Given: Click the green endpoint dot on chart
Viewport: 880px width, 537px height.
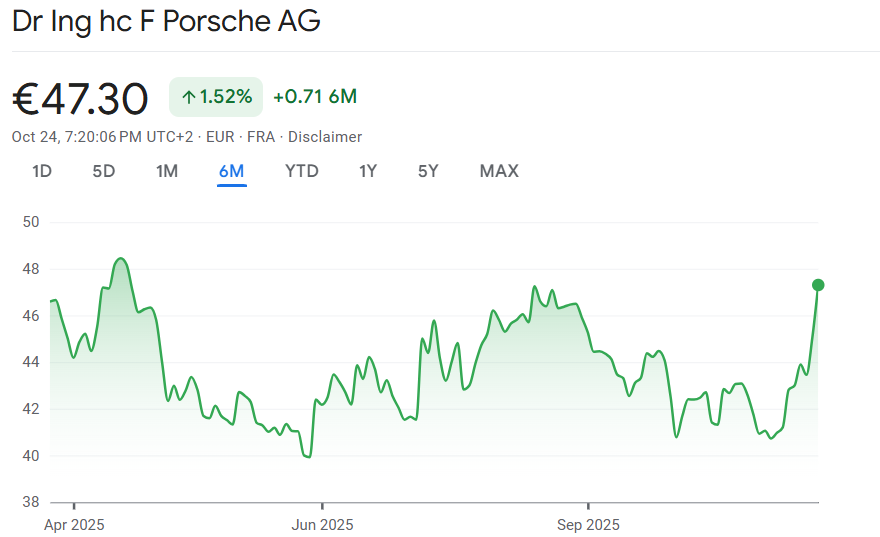Looking at the screenshot, I should coord(818,285).
